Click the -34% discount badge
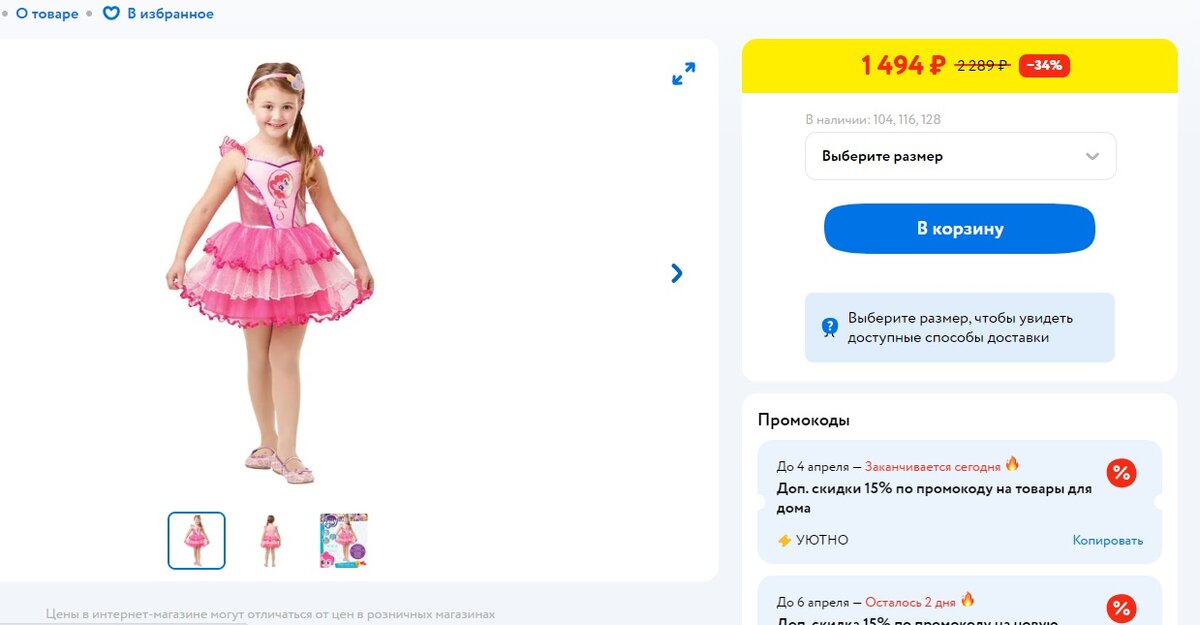Screen dimensions: 1200x625 click(1044, 66)
